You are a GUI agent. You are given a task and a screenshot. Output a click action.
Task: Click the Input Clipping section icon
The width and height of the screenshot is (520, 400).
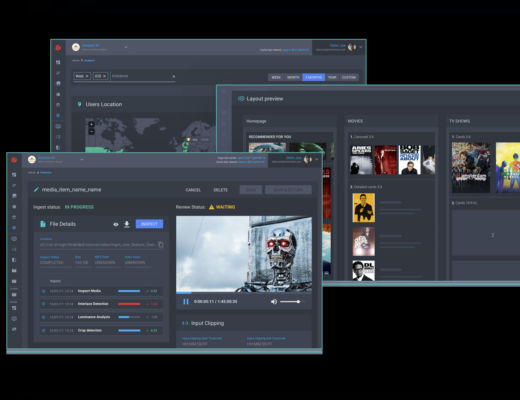coord(185,323)
